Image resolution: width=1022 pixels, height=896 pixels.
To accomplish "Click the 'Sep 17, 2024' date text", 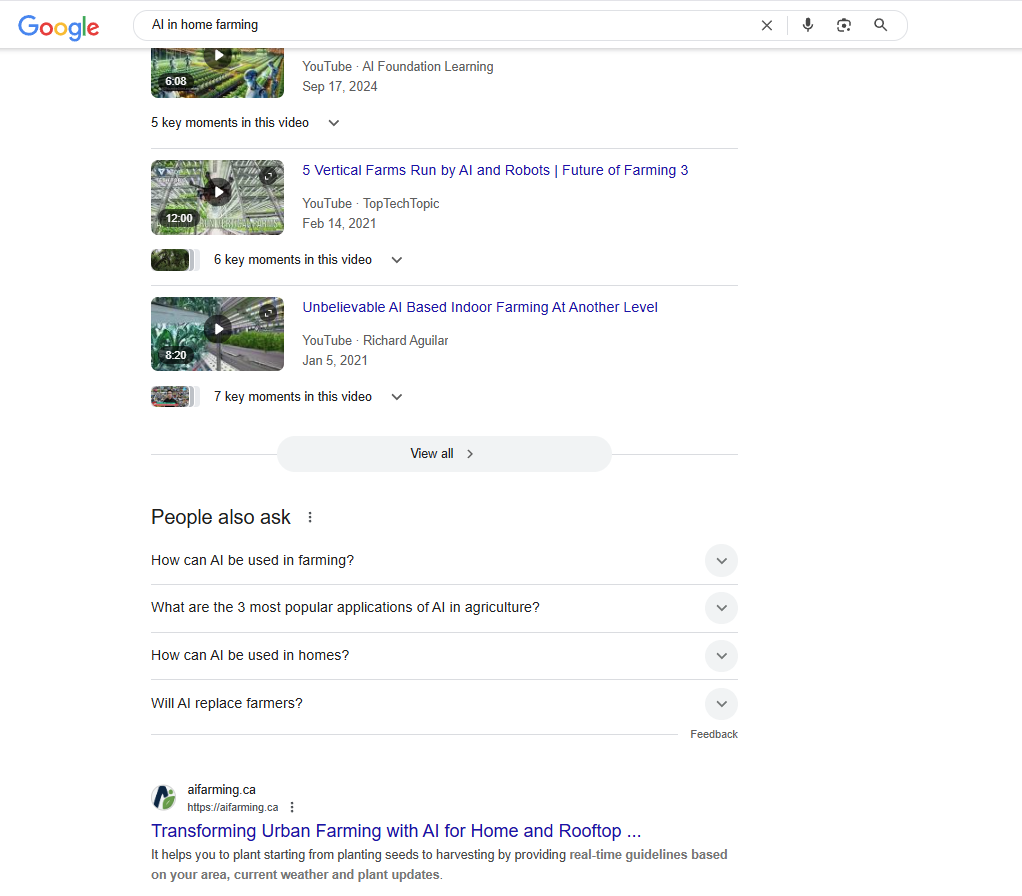I will [x=340, y=87].
